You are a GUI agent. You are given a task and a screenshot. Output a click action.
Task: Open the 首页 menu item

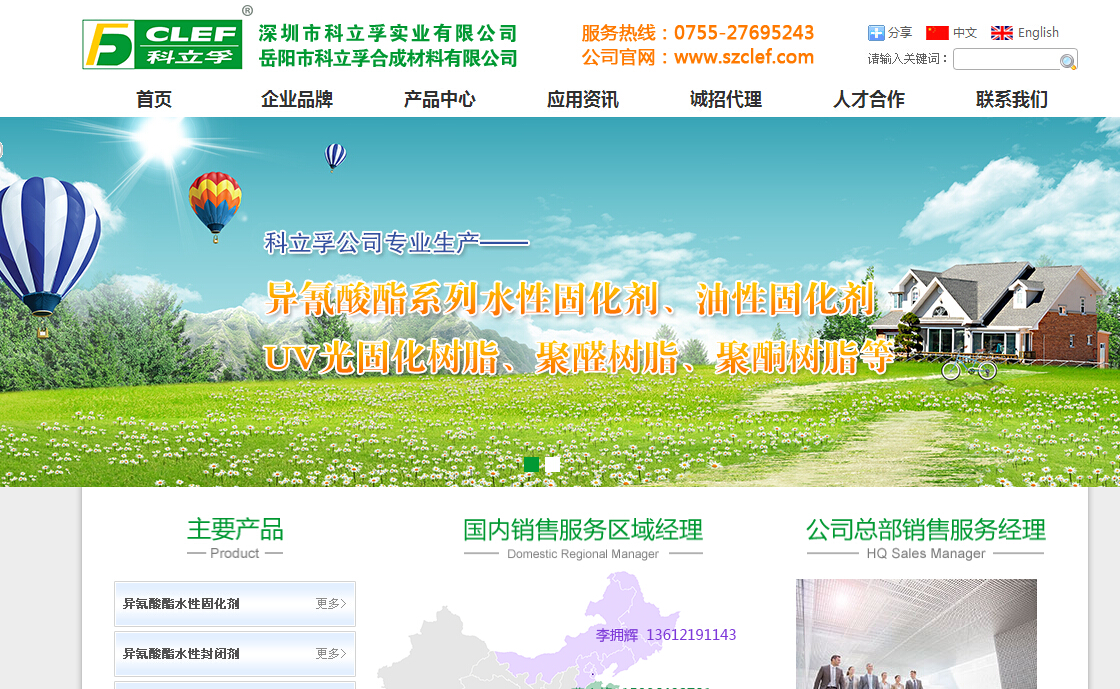pyautogui.click(x=154, y=99)
